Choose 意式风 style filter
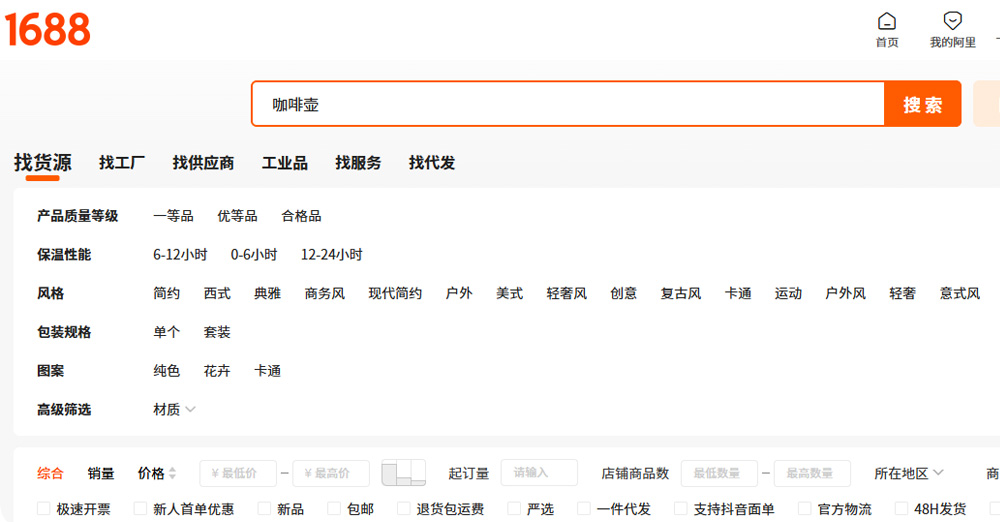The height and width of the screenshot is (522, 1000). click(960, 293)
